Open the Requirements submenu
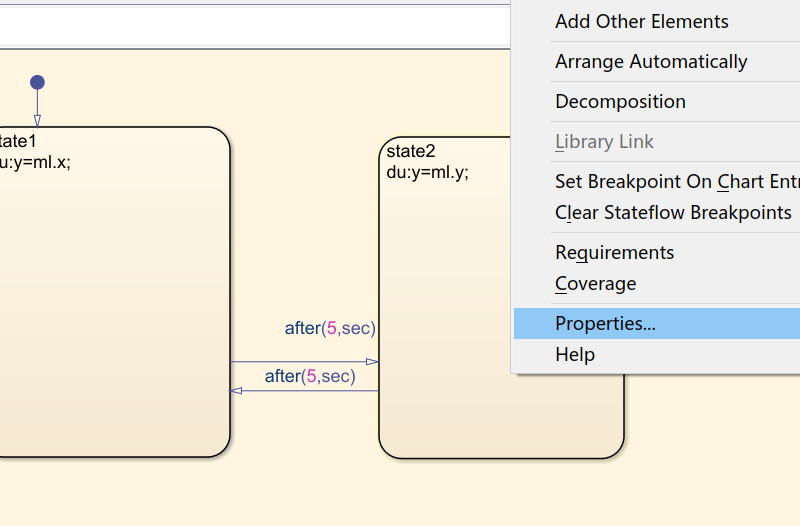The image size is (800, 526). 614,252
